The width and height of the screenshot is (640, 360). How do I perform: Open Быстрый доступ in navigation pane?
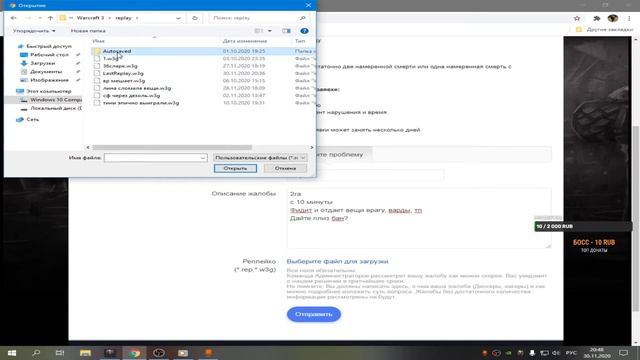49,46
